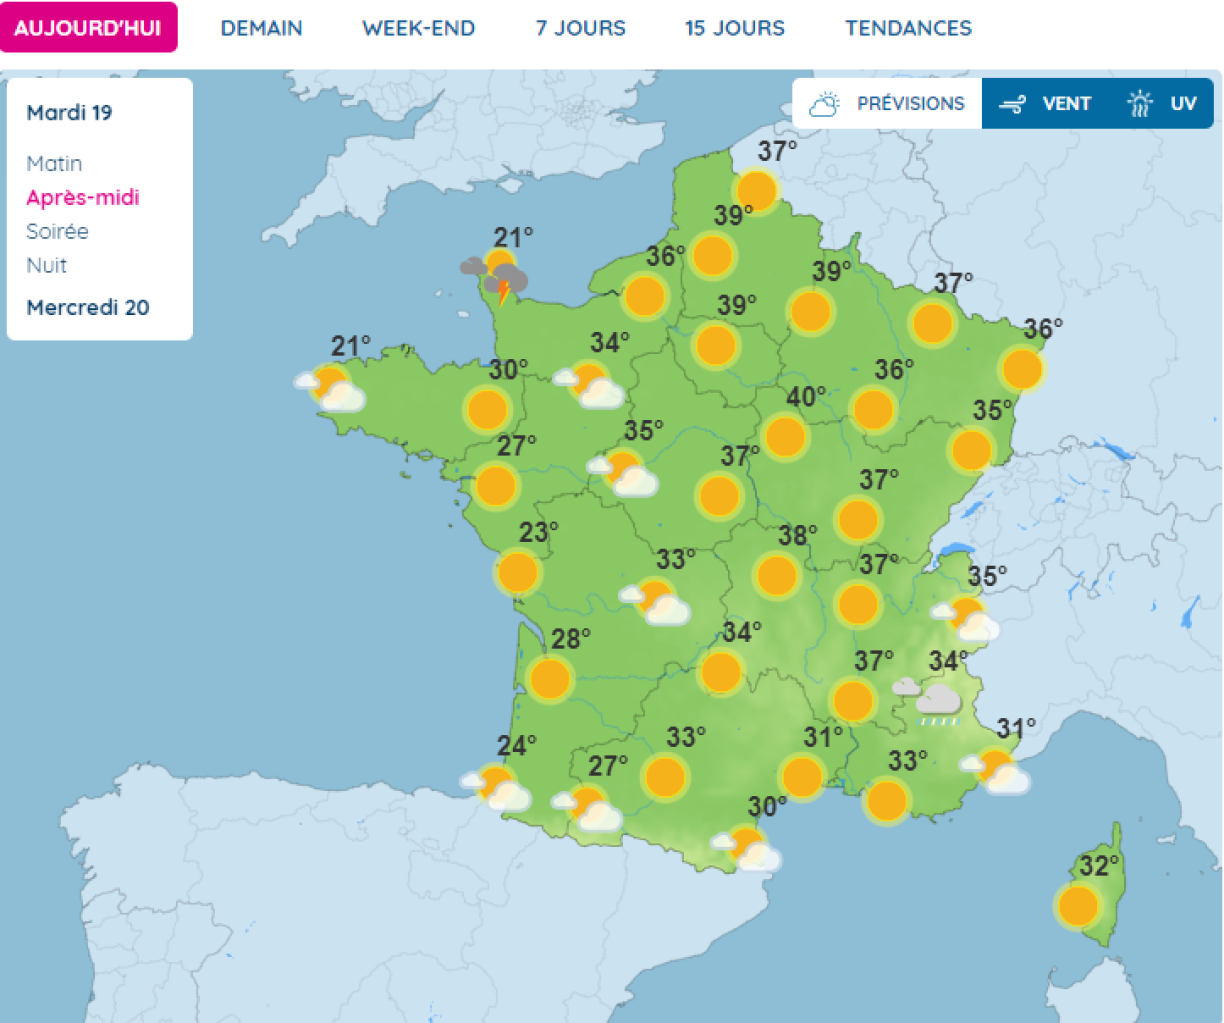Switch map to Vent wind view
The width and height of the screenshot is (1224, 1023).
tap(1046, 104)
